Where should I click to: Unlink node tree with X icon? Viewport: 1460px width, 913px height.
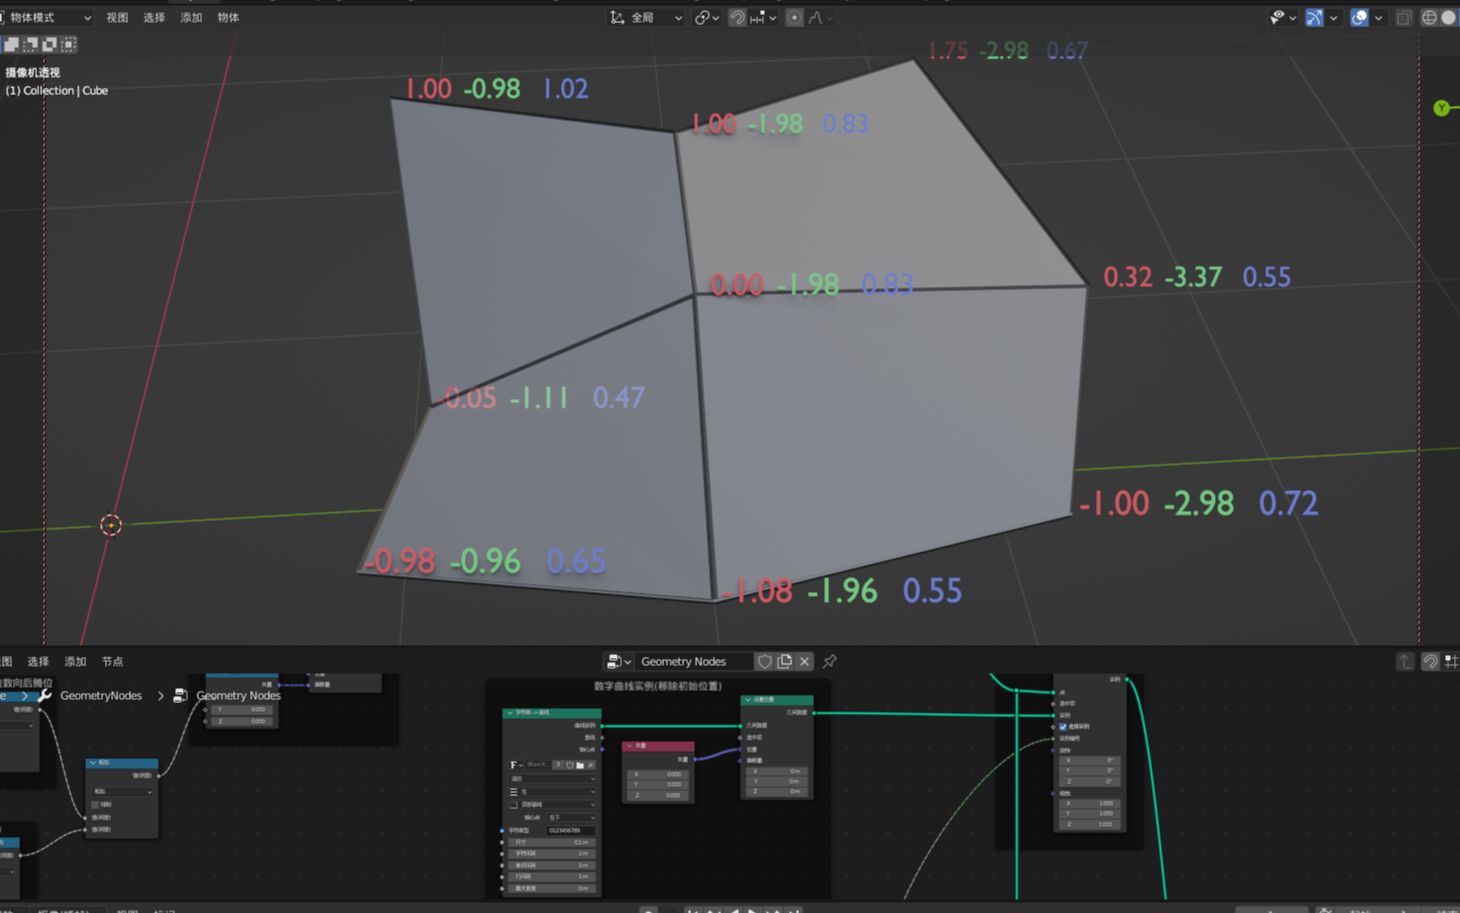pyautogui.click(x=804, y=661)
